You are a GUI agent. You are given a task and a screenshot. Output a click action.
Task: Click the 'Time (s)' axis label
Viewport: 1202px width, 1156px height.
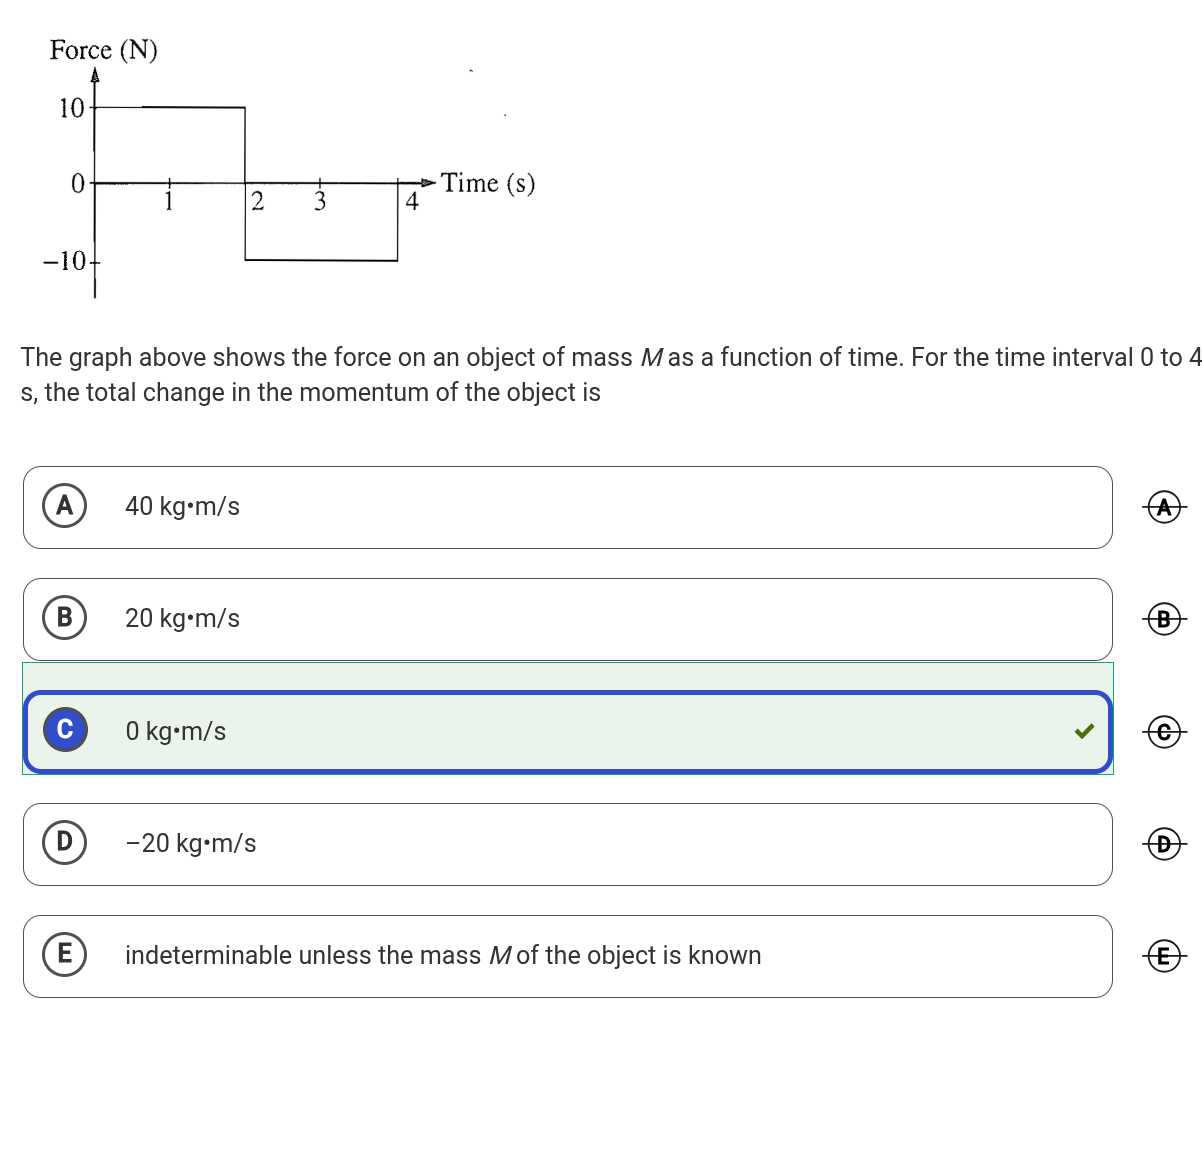click(488, 183)
